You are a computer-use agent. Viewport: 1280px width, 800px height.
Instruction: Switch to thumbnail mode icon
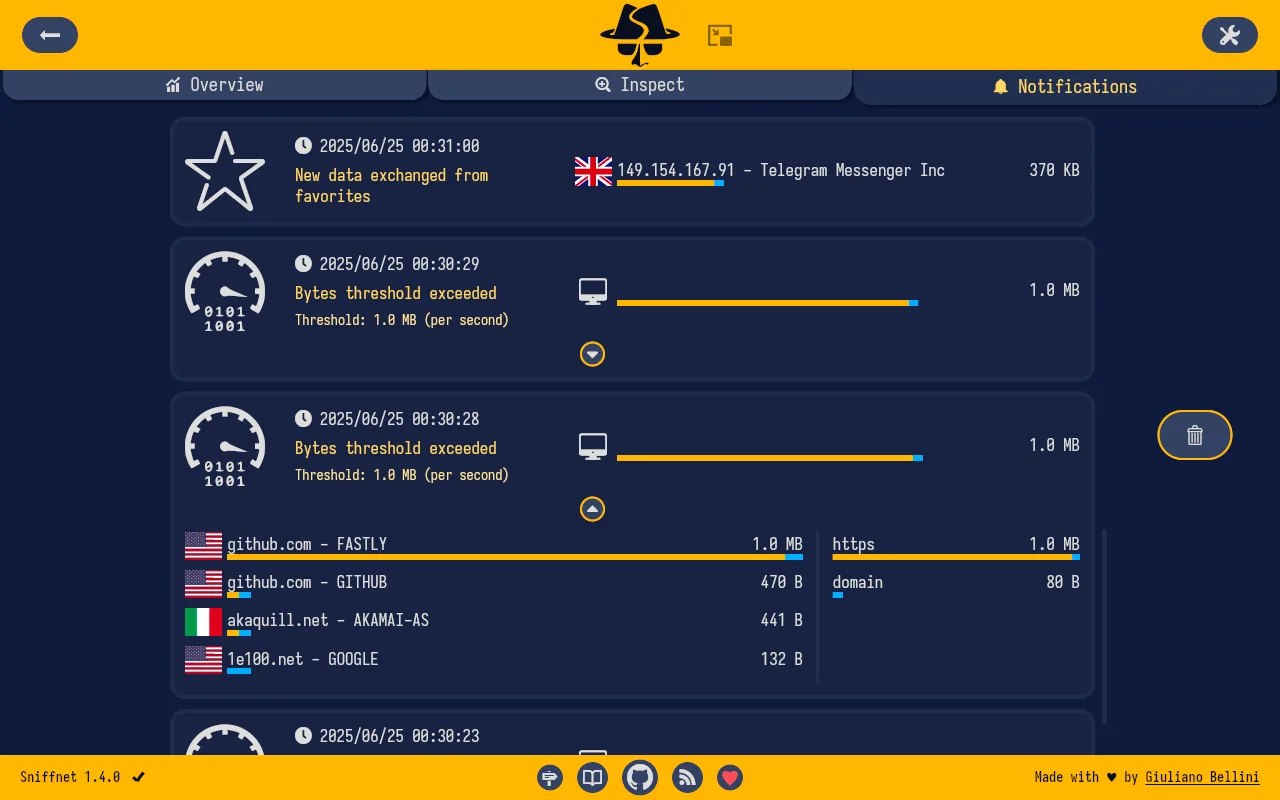coord(720,36)
